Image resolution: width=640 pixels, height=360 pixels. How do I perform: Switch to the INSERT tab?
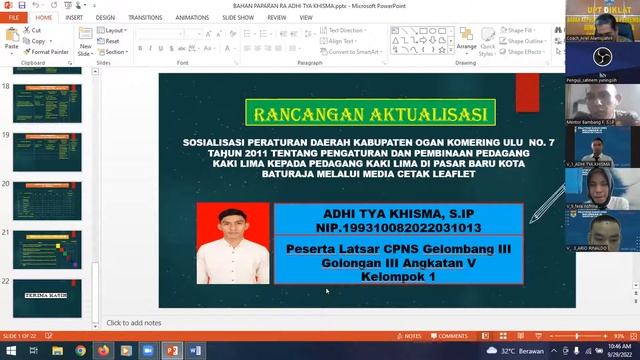(74, 18)
